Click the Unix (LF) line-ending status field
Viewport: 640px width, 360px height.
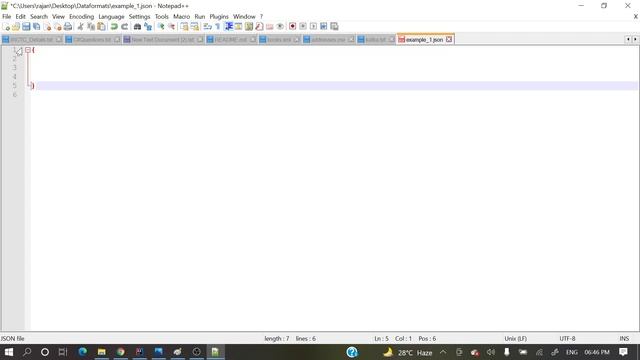pos(516,338)
